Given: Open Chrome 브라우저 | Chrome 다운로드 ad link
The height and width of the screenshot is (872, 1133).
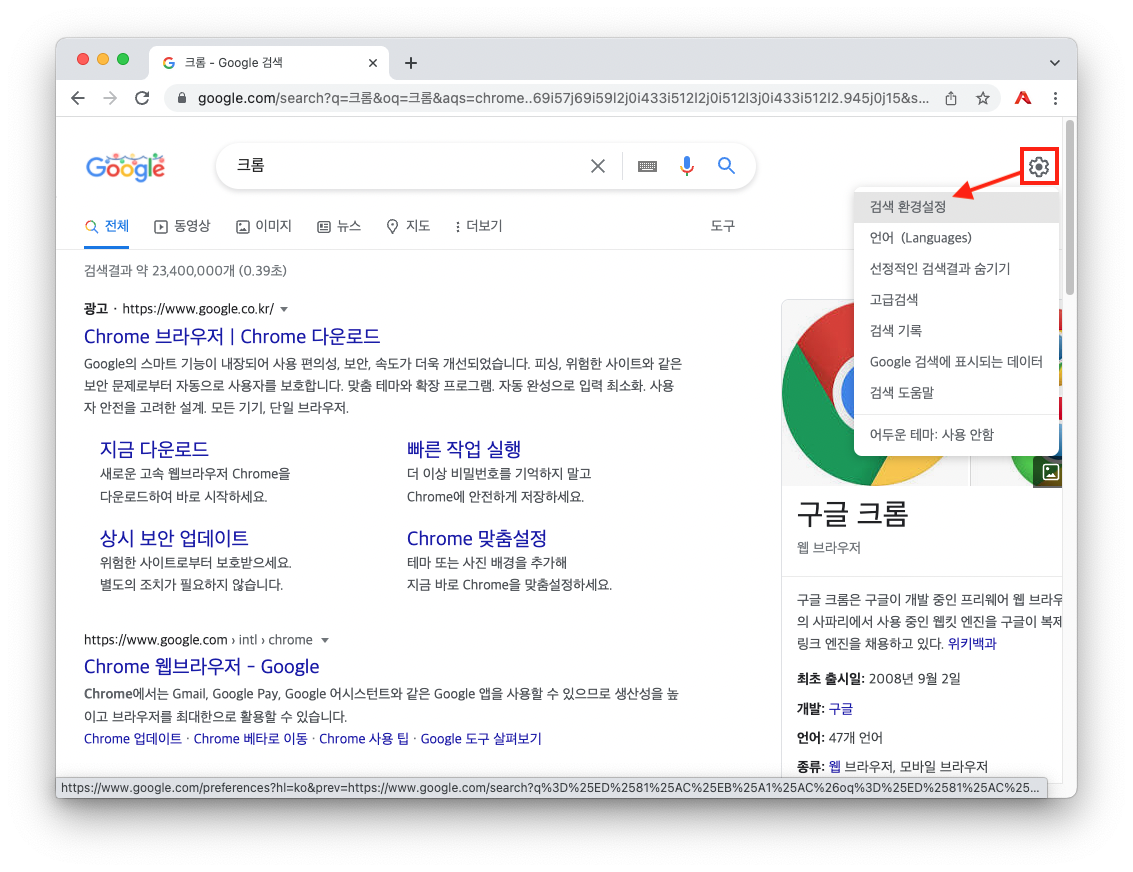Looking at the screenshot, I should click(232, 337).
